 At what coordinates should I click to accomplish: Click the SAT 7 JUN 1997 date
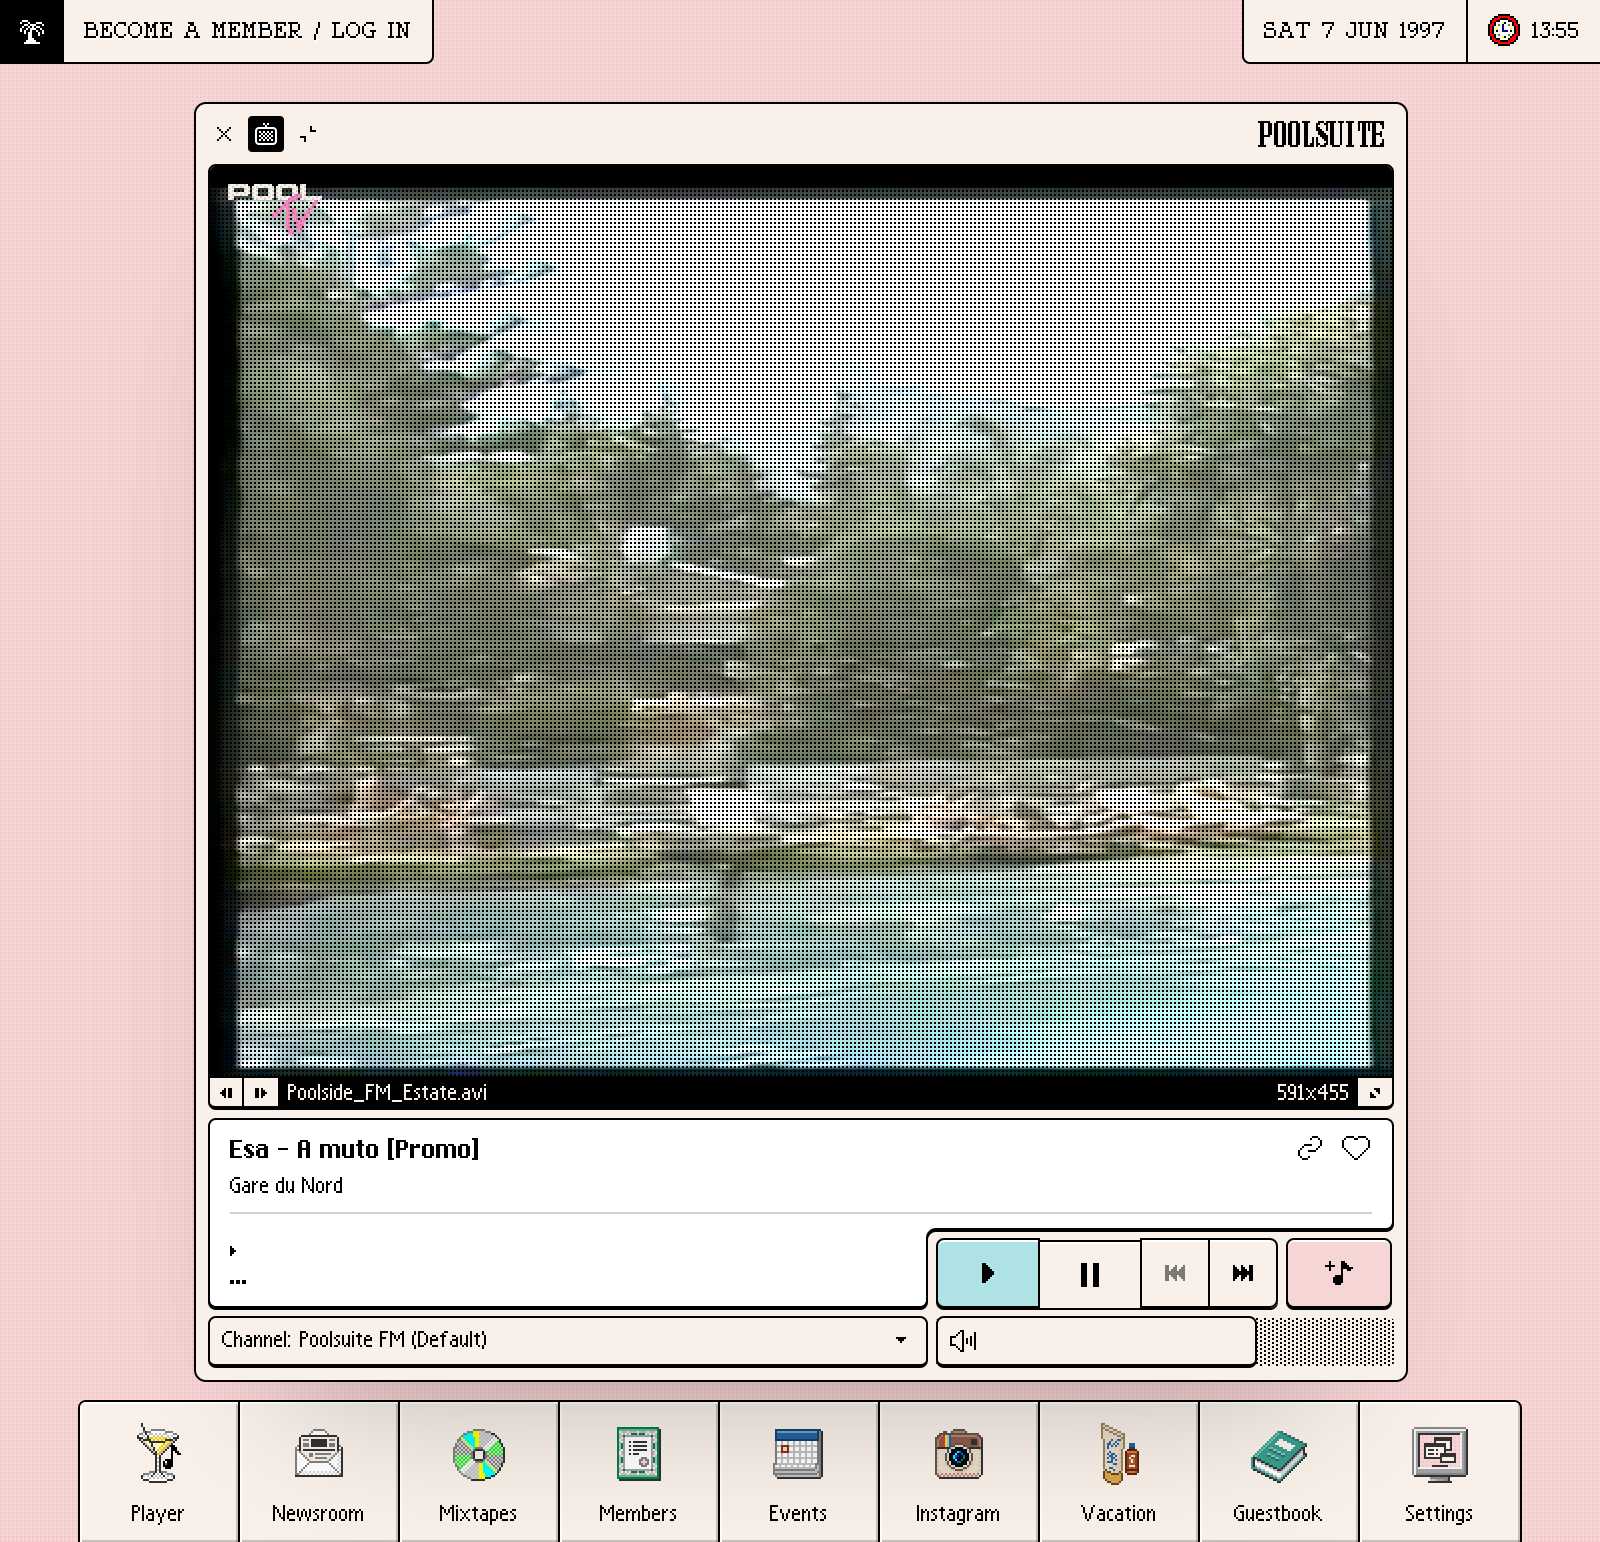point(1353,30)
